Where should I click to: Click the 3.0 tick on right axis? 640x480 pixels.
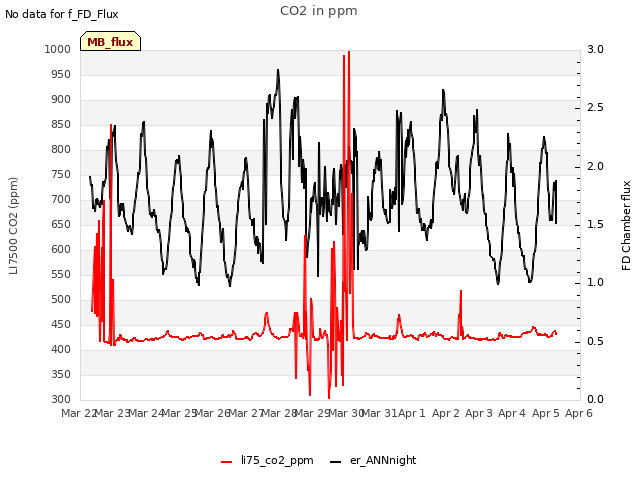click(595, 49)
